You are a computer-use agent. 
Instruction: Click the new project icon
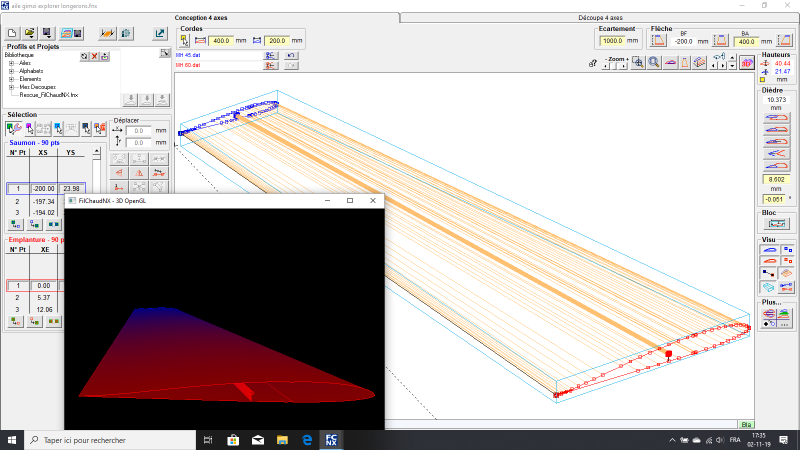point(13,33)
